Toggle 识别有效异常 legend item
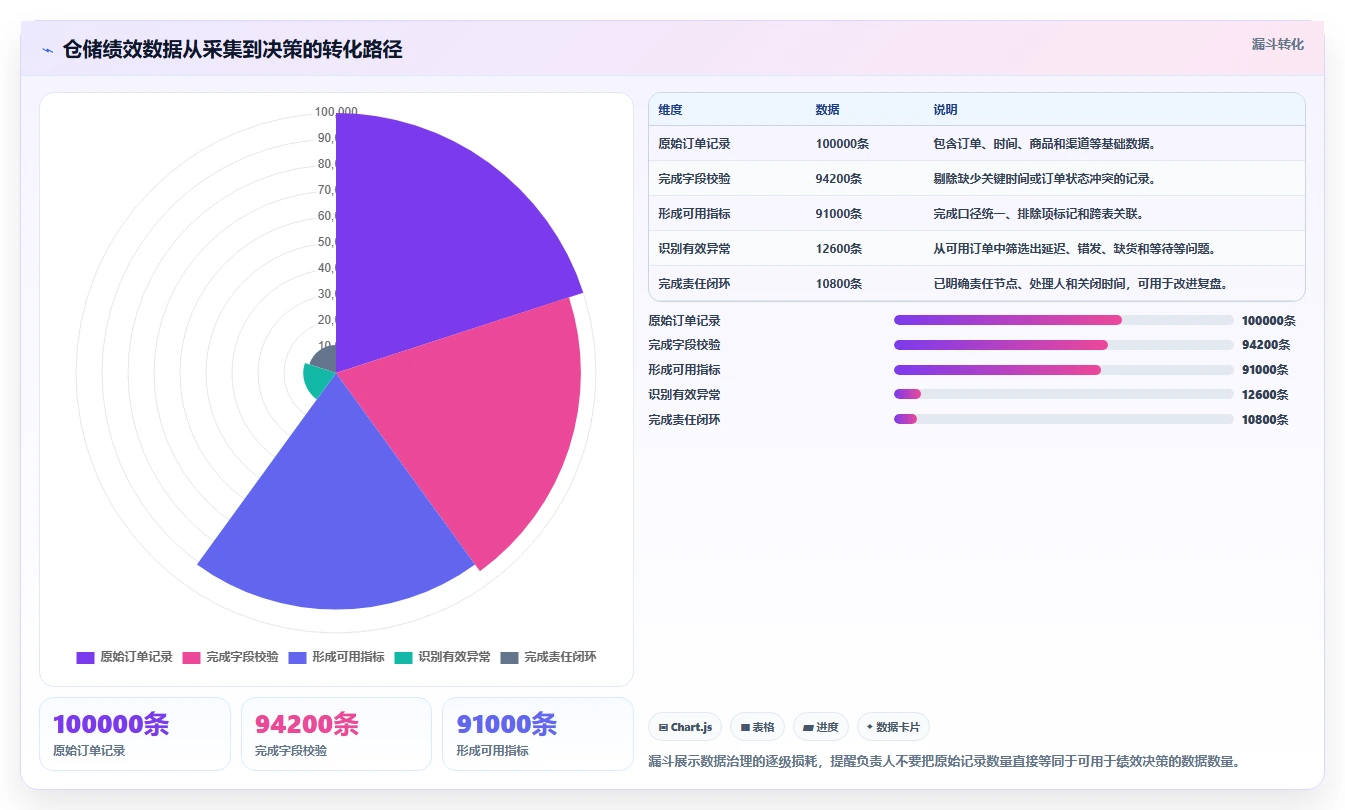Image resolution: width=1345 pixels, height=810 pixels. 442,657
